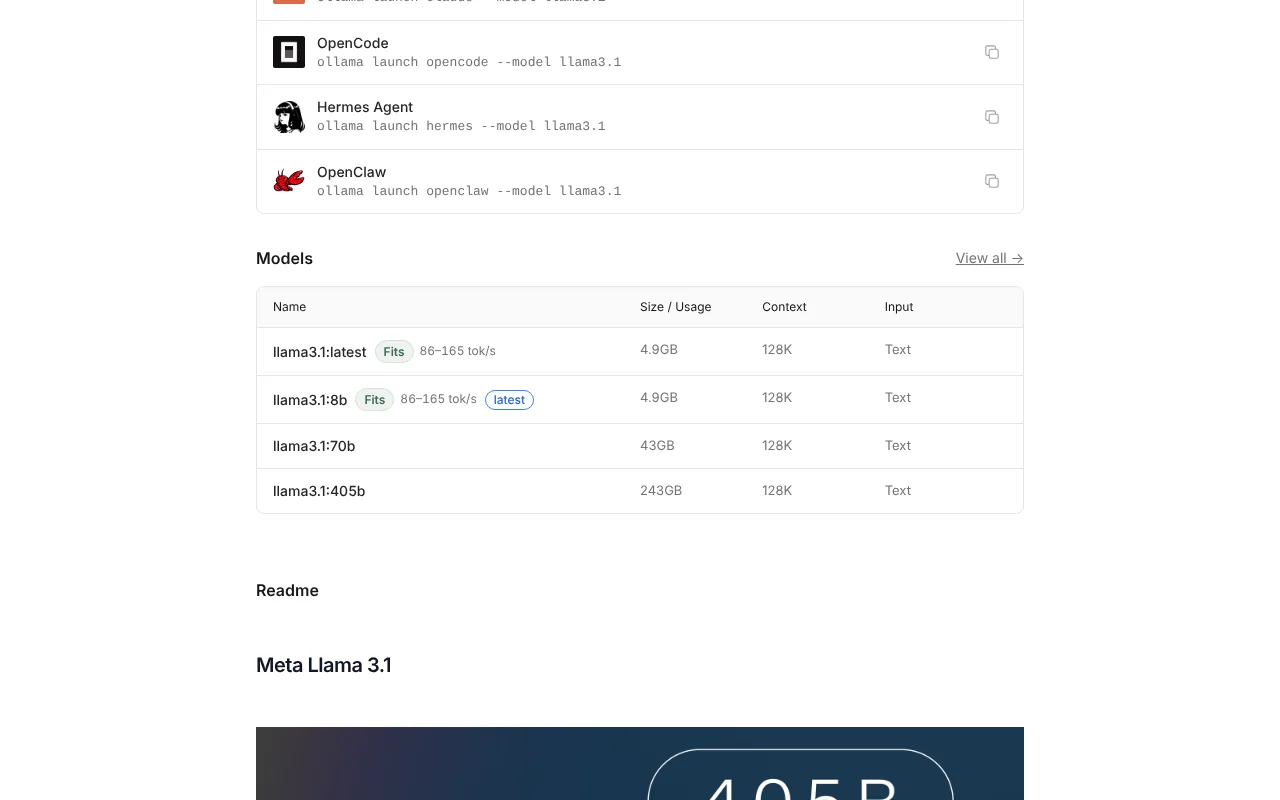
Task: Copy the Hermes Agent launch command
Action: pyautogui.click(x=992, y=117)
